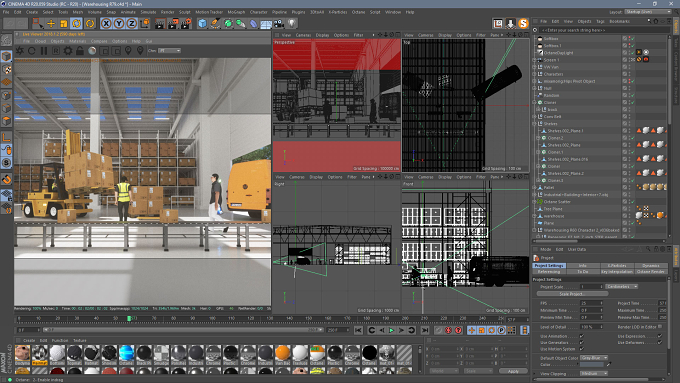This screenshot has height=383, width=680.
Task: Open Octane Live Viewer settings gear
Action: tap(68, 51)
